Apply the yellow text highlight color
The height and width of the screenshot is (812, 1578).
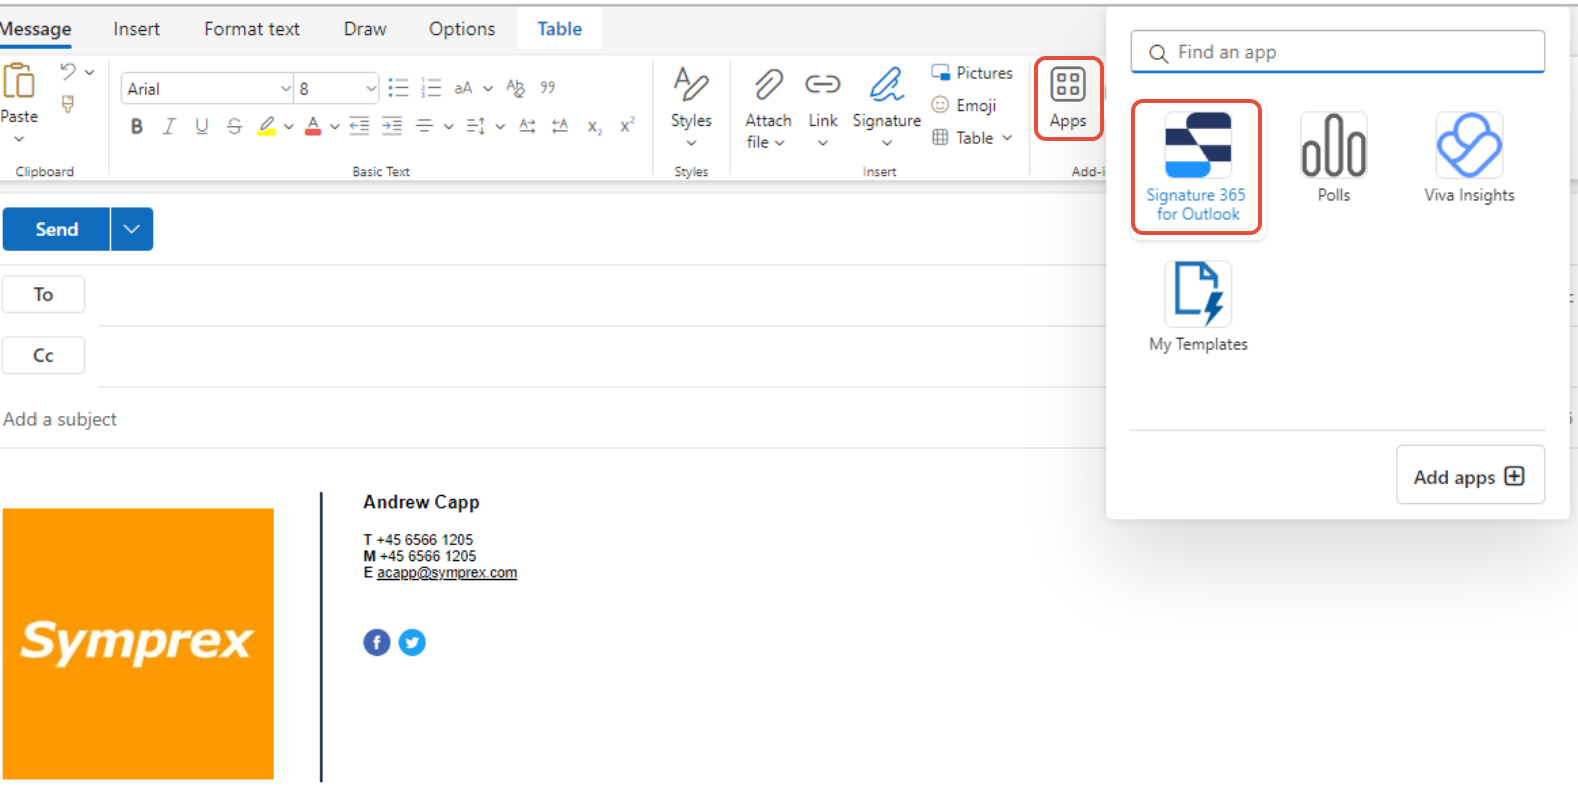266,126
